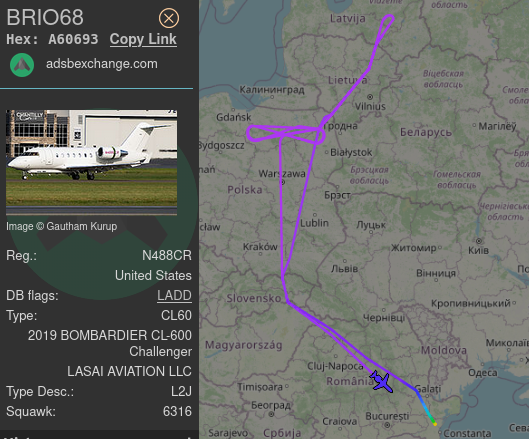Click the Београд city marker on map
The height and width of the screenshot is (439, 529).
pos(271,414)
